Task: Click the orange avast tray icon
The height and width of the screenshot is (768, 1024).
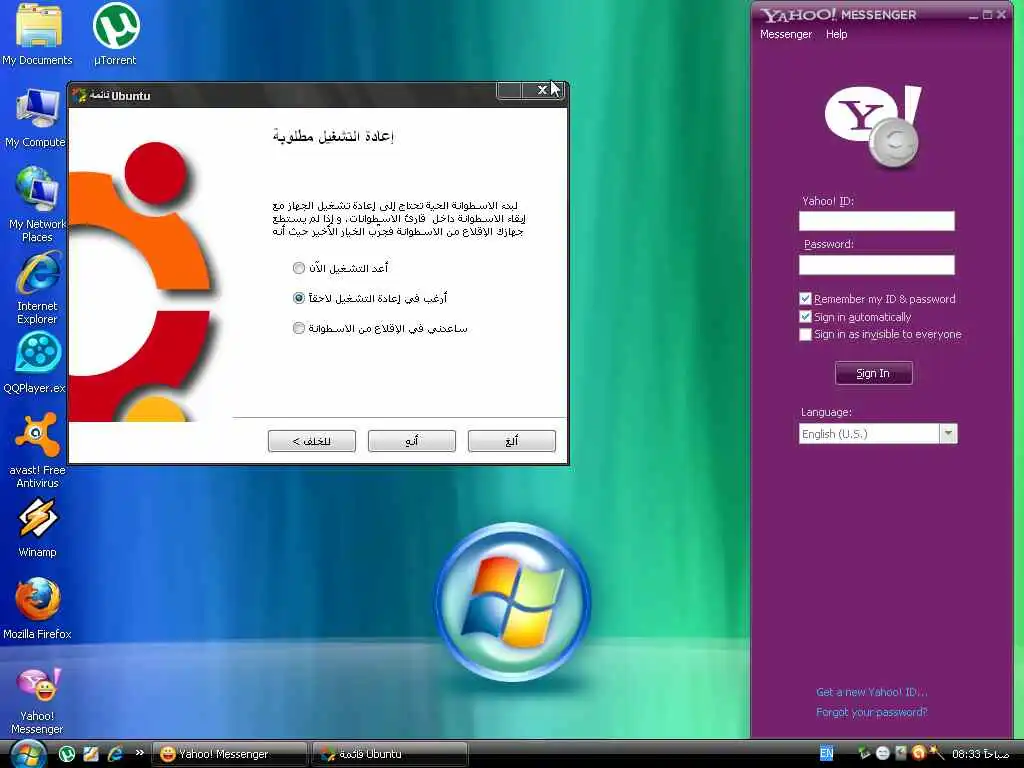Action: point(919,754)
